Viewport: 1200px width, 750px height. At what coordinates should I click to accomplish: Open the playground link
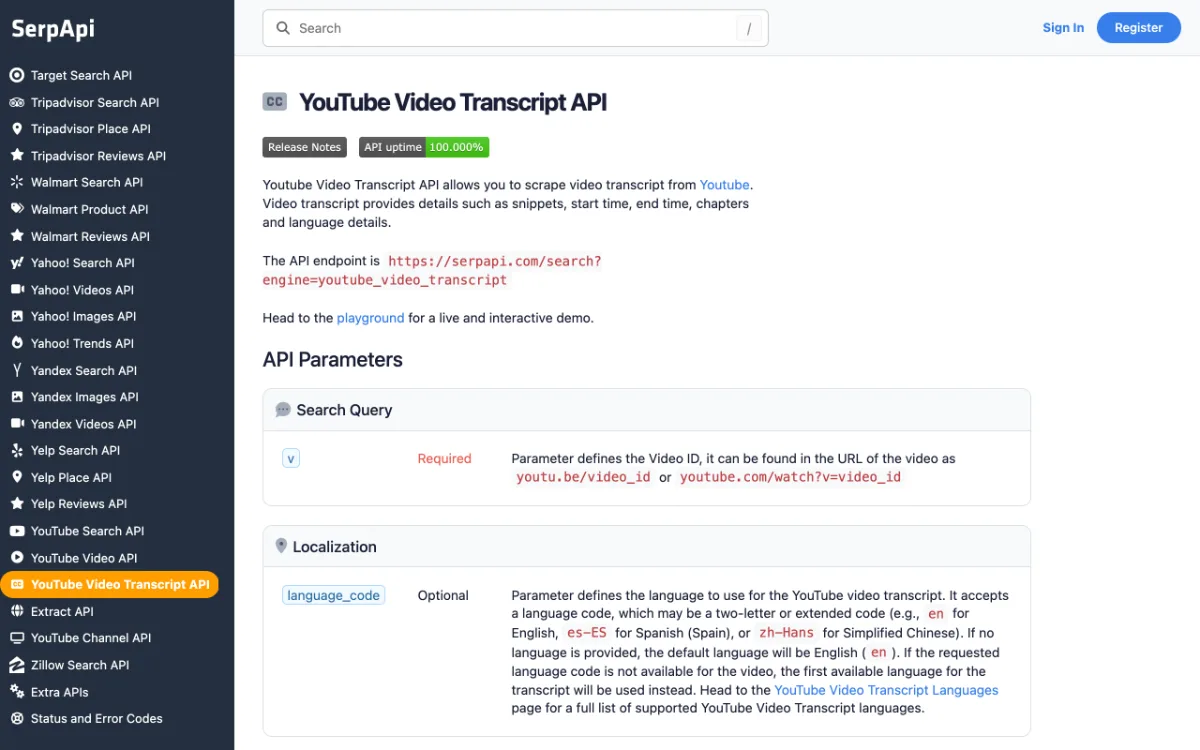tap(370, 318)
